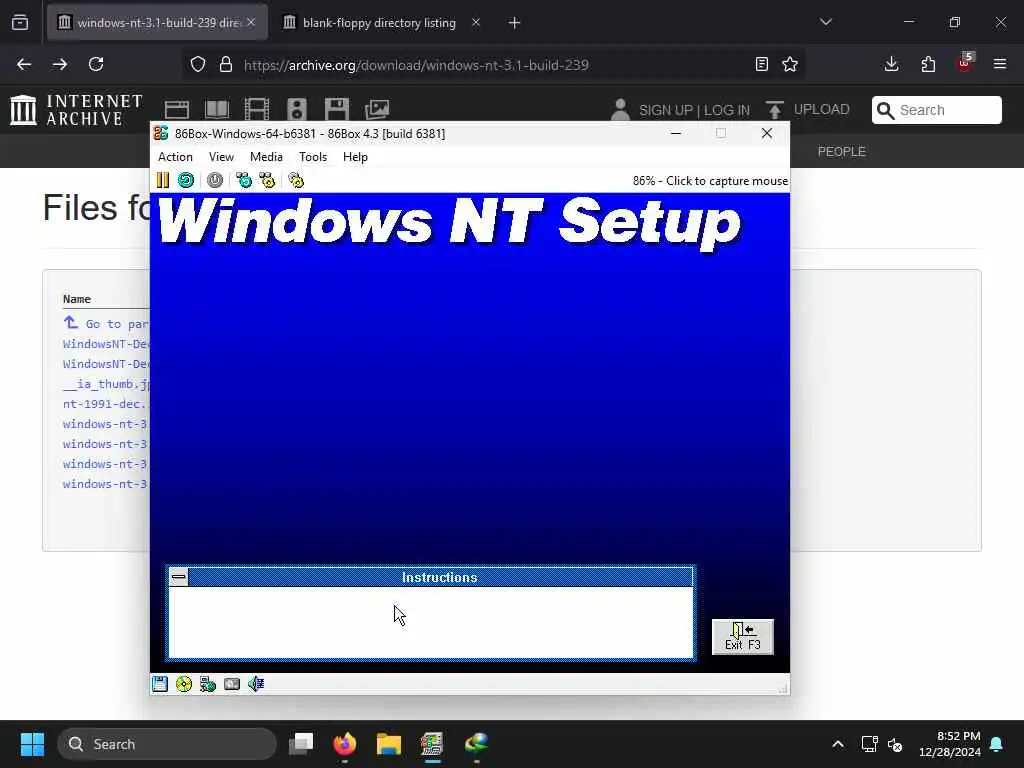
Task: Open the Action menu in 86Box
Action: click(x=175, y=157)
